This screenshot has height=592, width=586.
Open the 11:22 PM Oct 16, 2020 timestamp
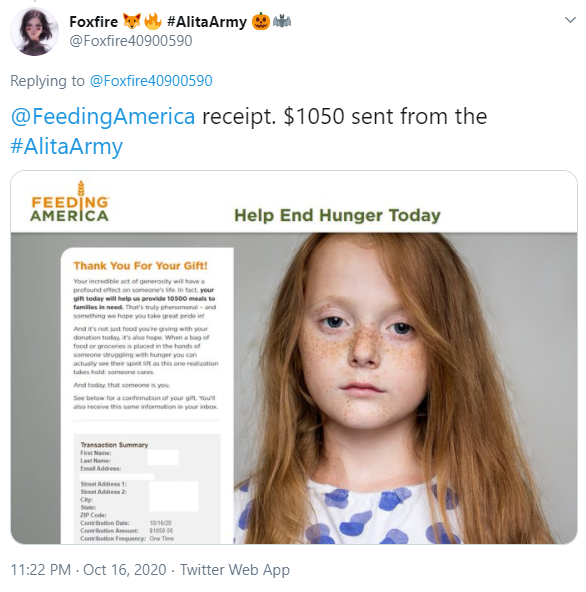88,570
